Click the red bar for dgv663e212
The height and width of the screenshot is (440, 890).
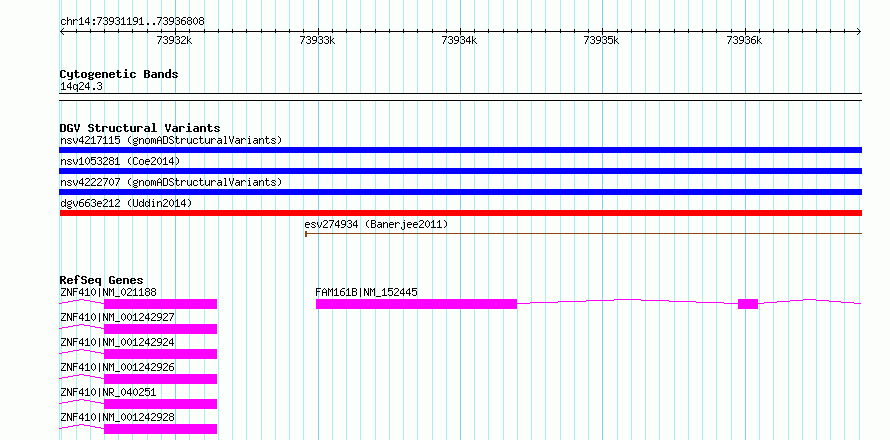coord(460,213)
